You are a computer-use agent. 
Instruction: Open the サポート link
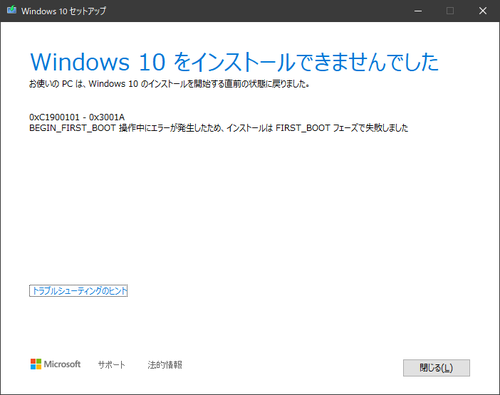111,365
